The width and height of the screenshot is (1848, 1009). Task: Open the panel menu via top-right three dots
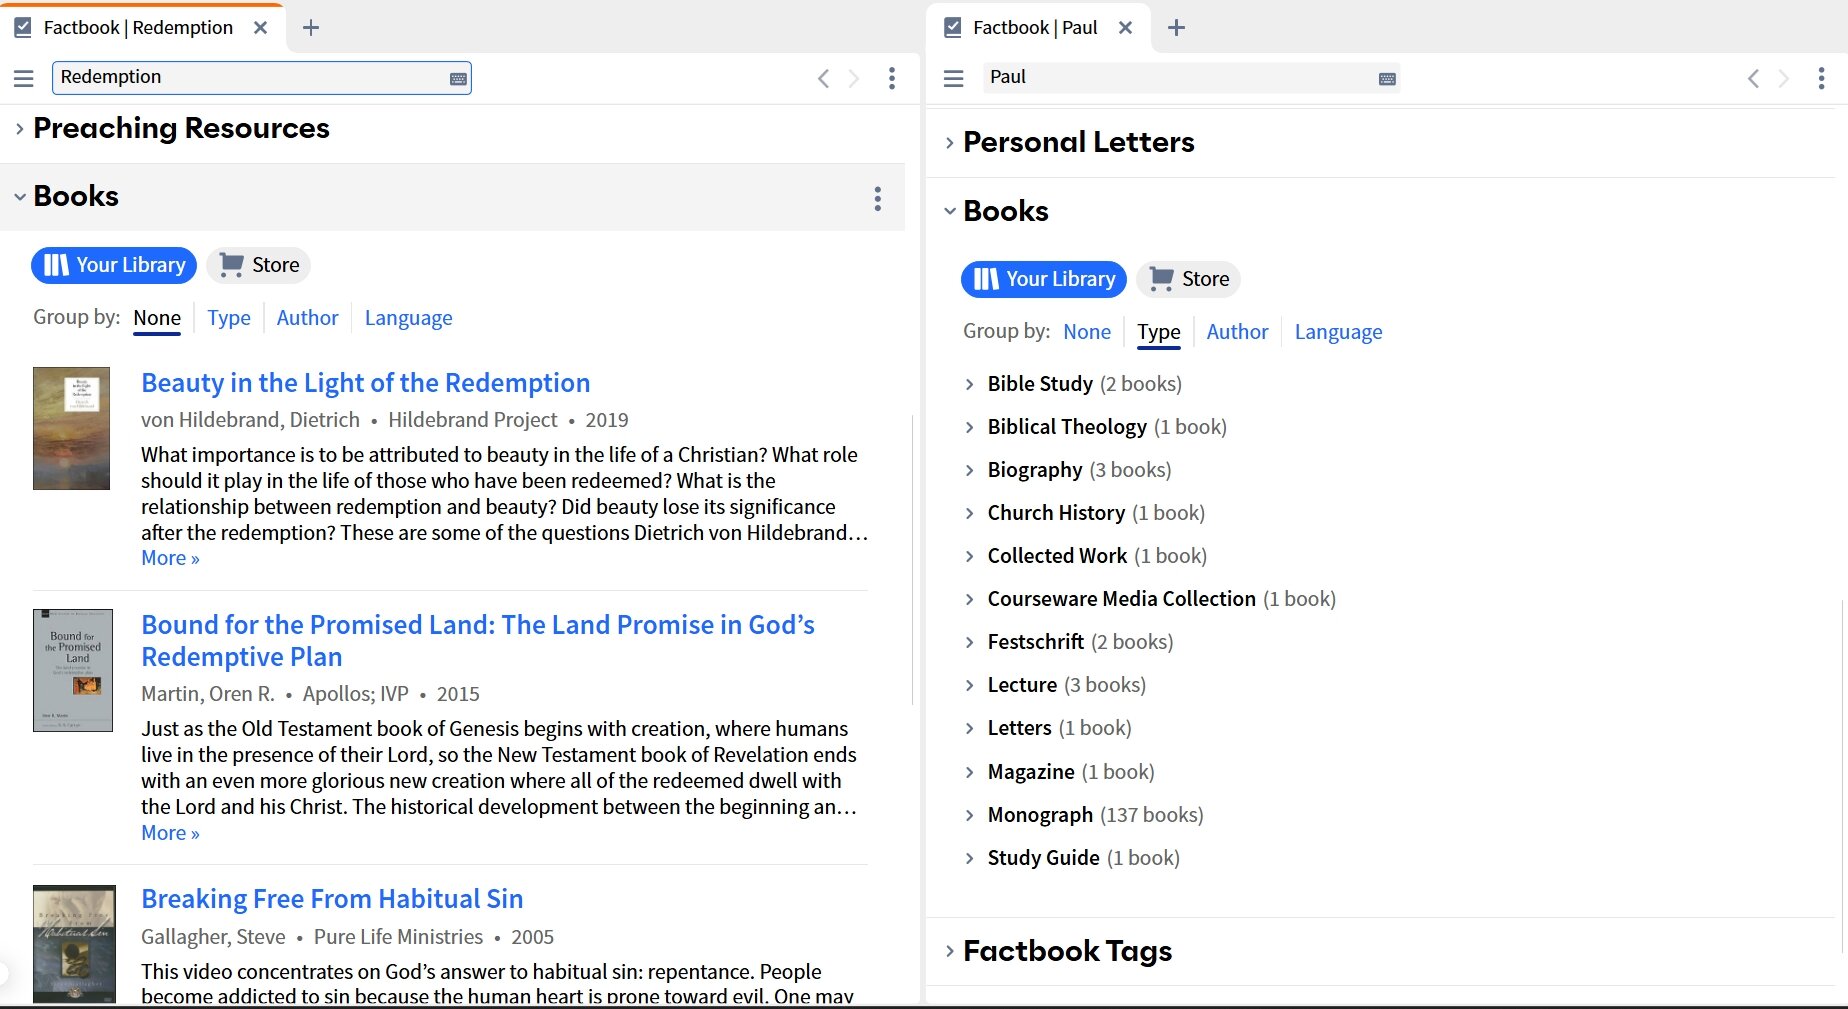(1821, 79)
